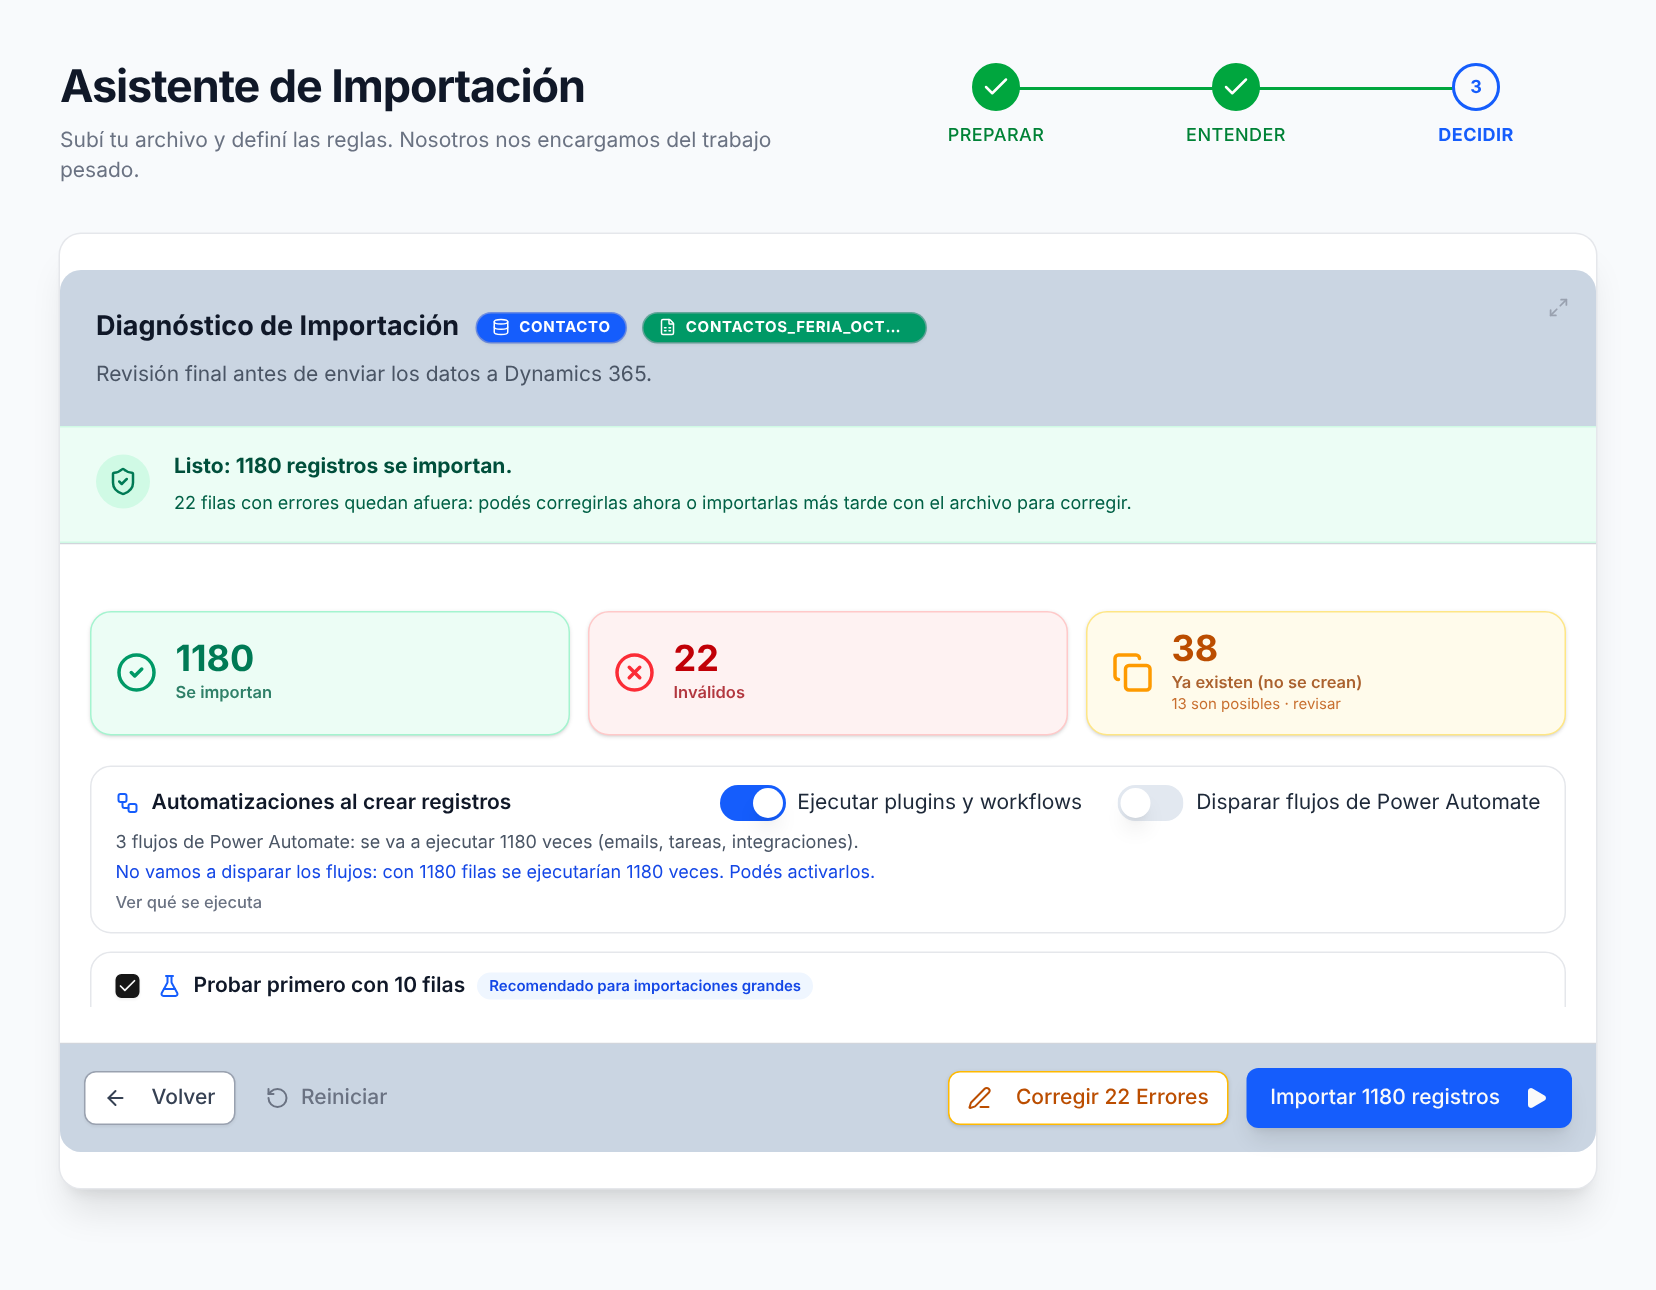Click the pencil icon in Corregir 22 Errores

tap(980, 1098)
